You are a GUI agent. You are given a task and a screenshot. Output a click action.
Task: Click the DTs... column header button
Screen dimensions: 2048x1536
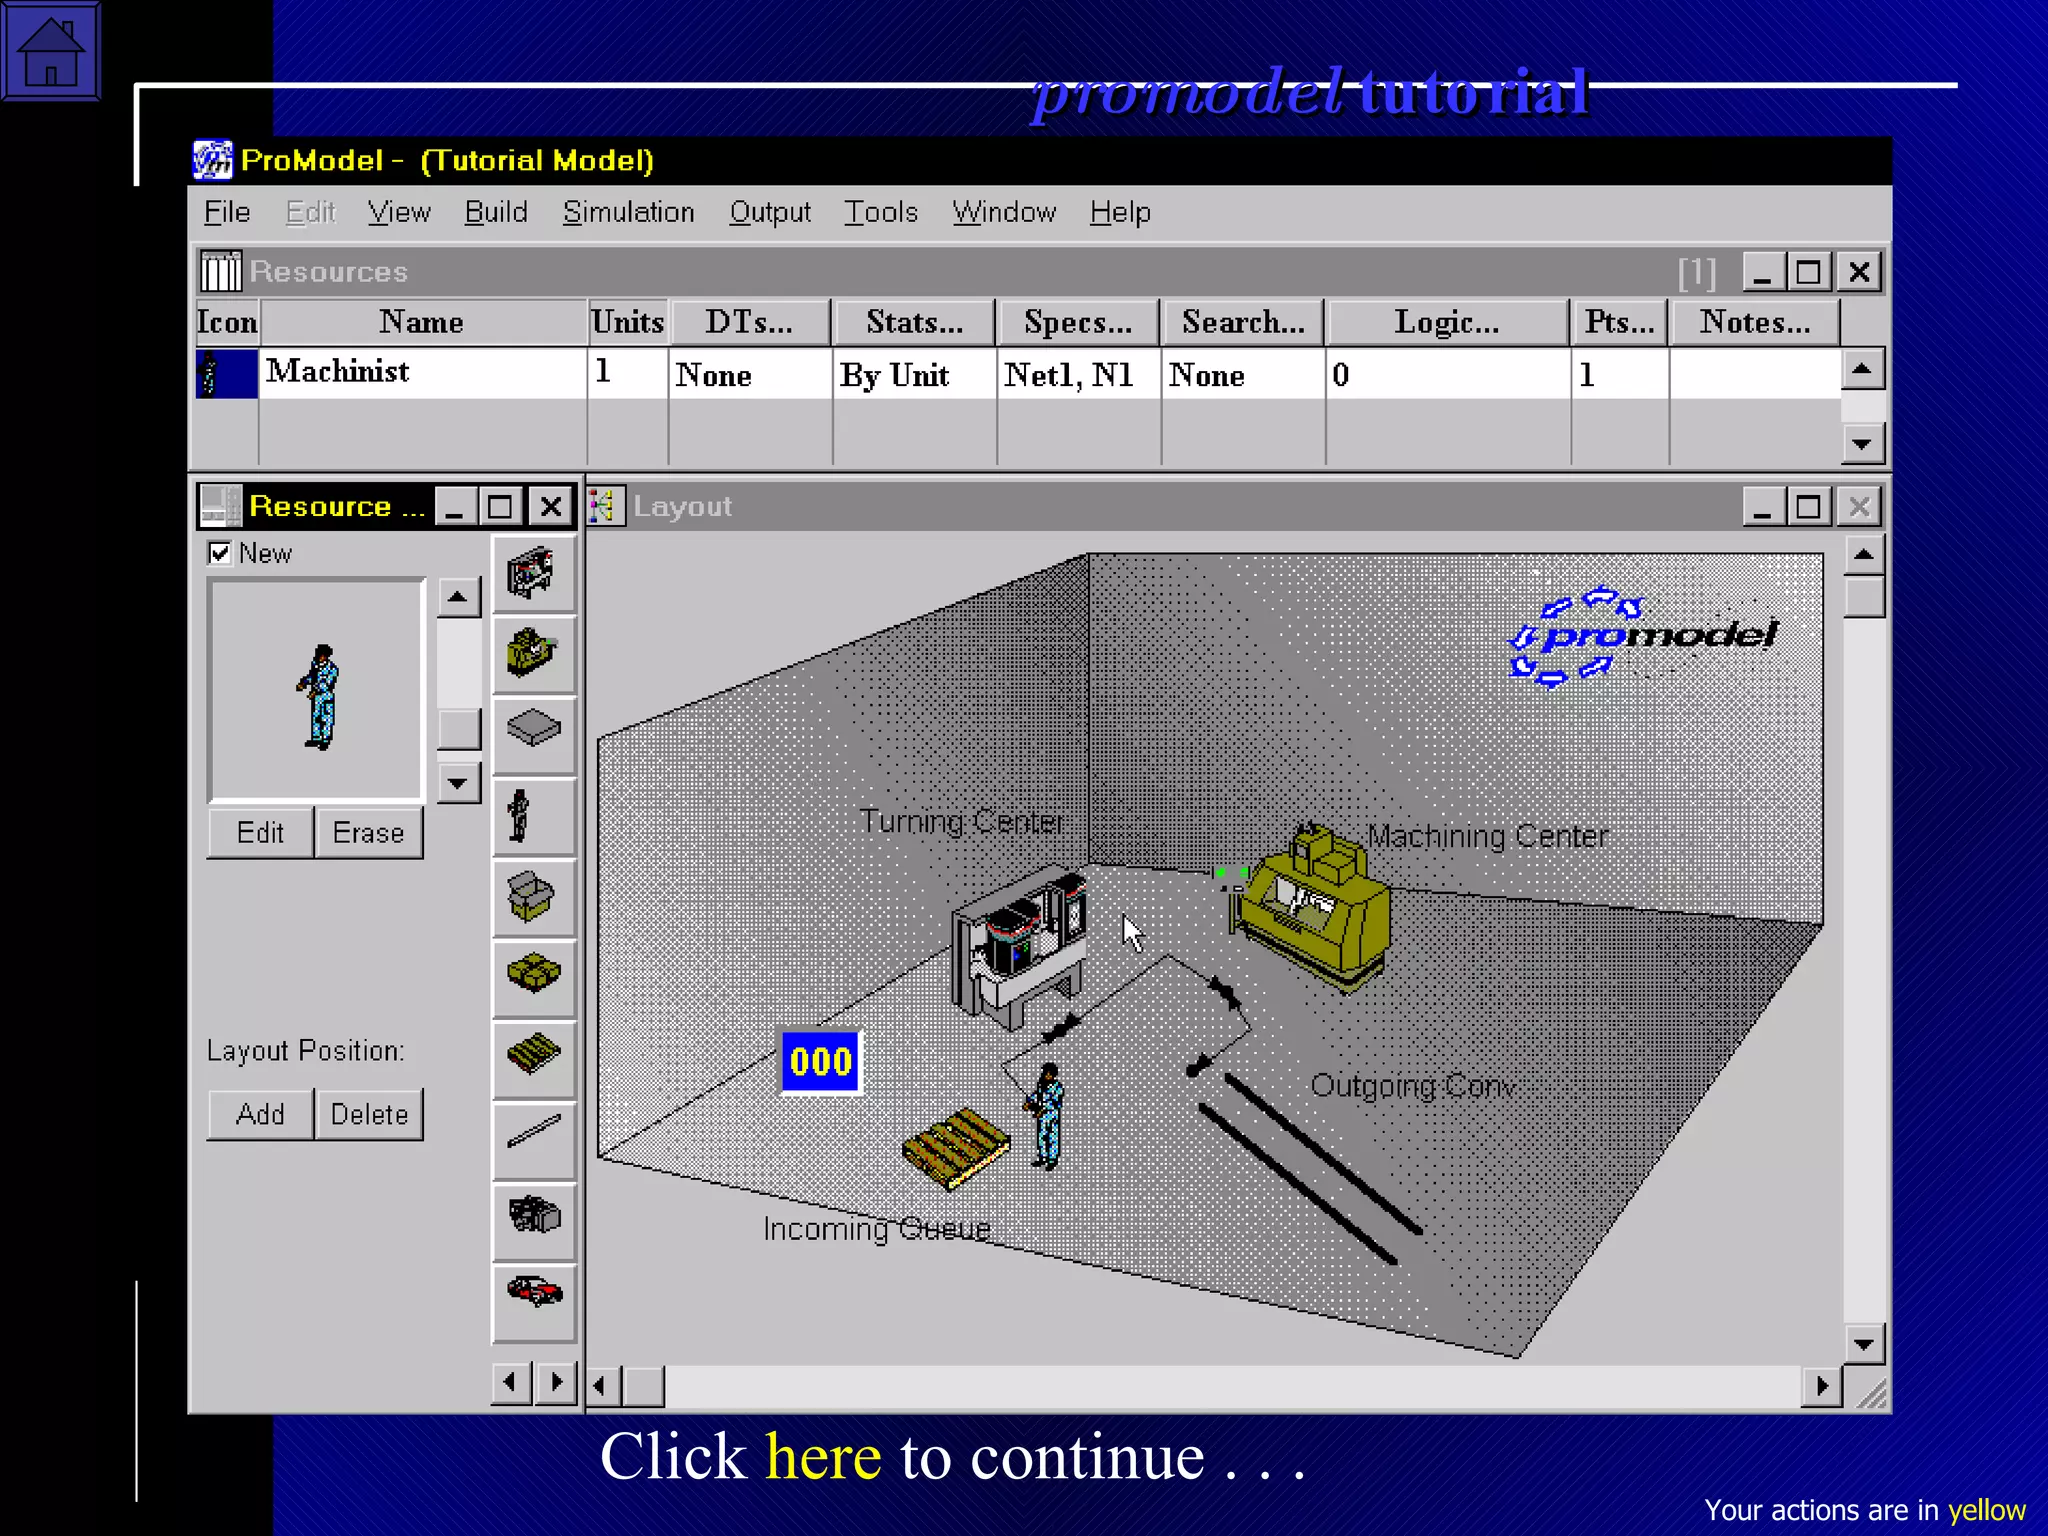tap(750, 322)
